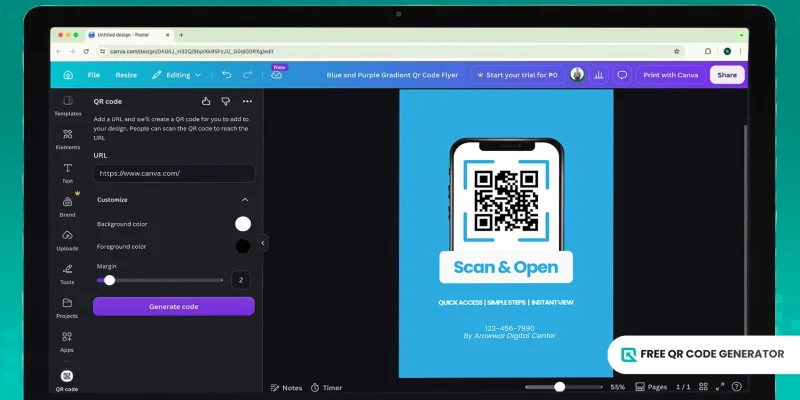Open the Pages view button
The image size is (800, 400).
[651, 387]
